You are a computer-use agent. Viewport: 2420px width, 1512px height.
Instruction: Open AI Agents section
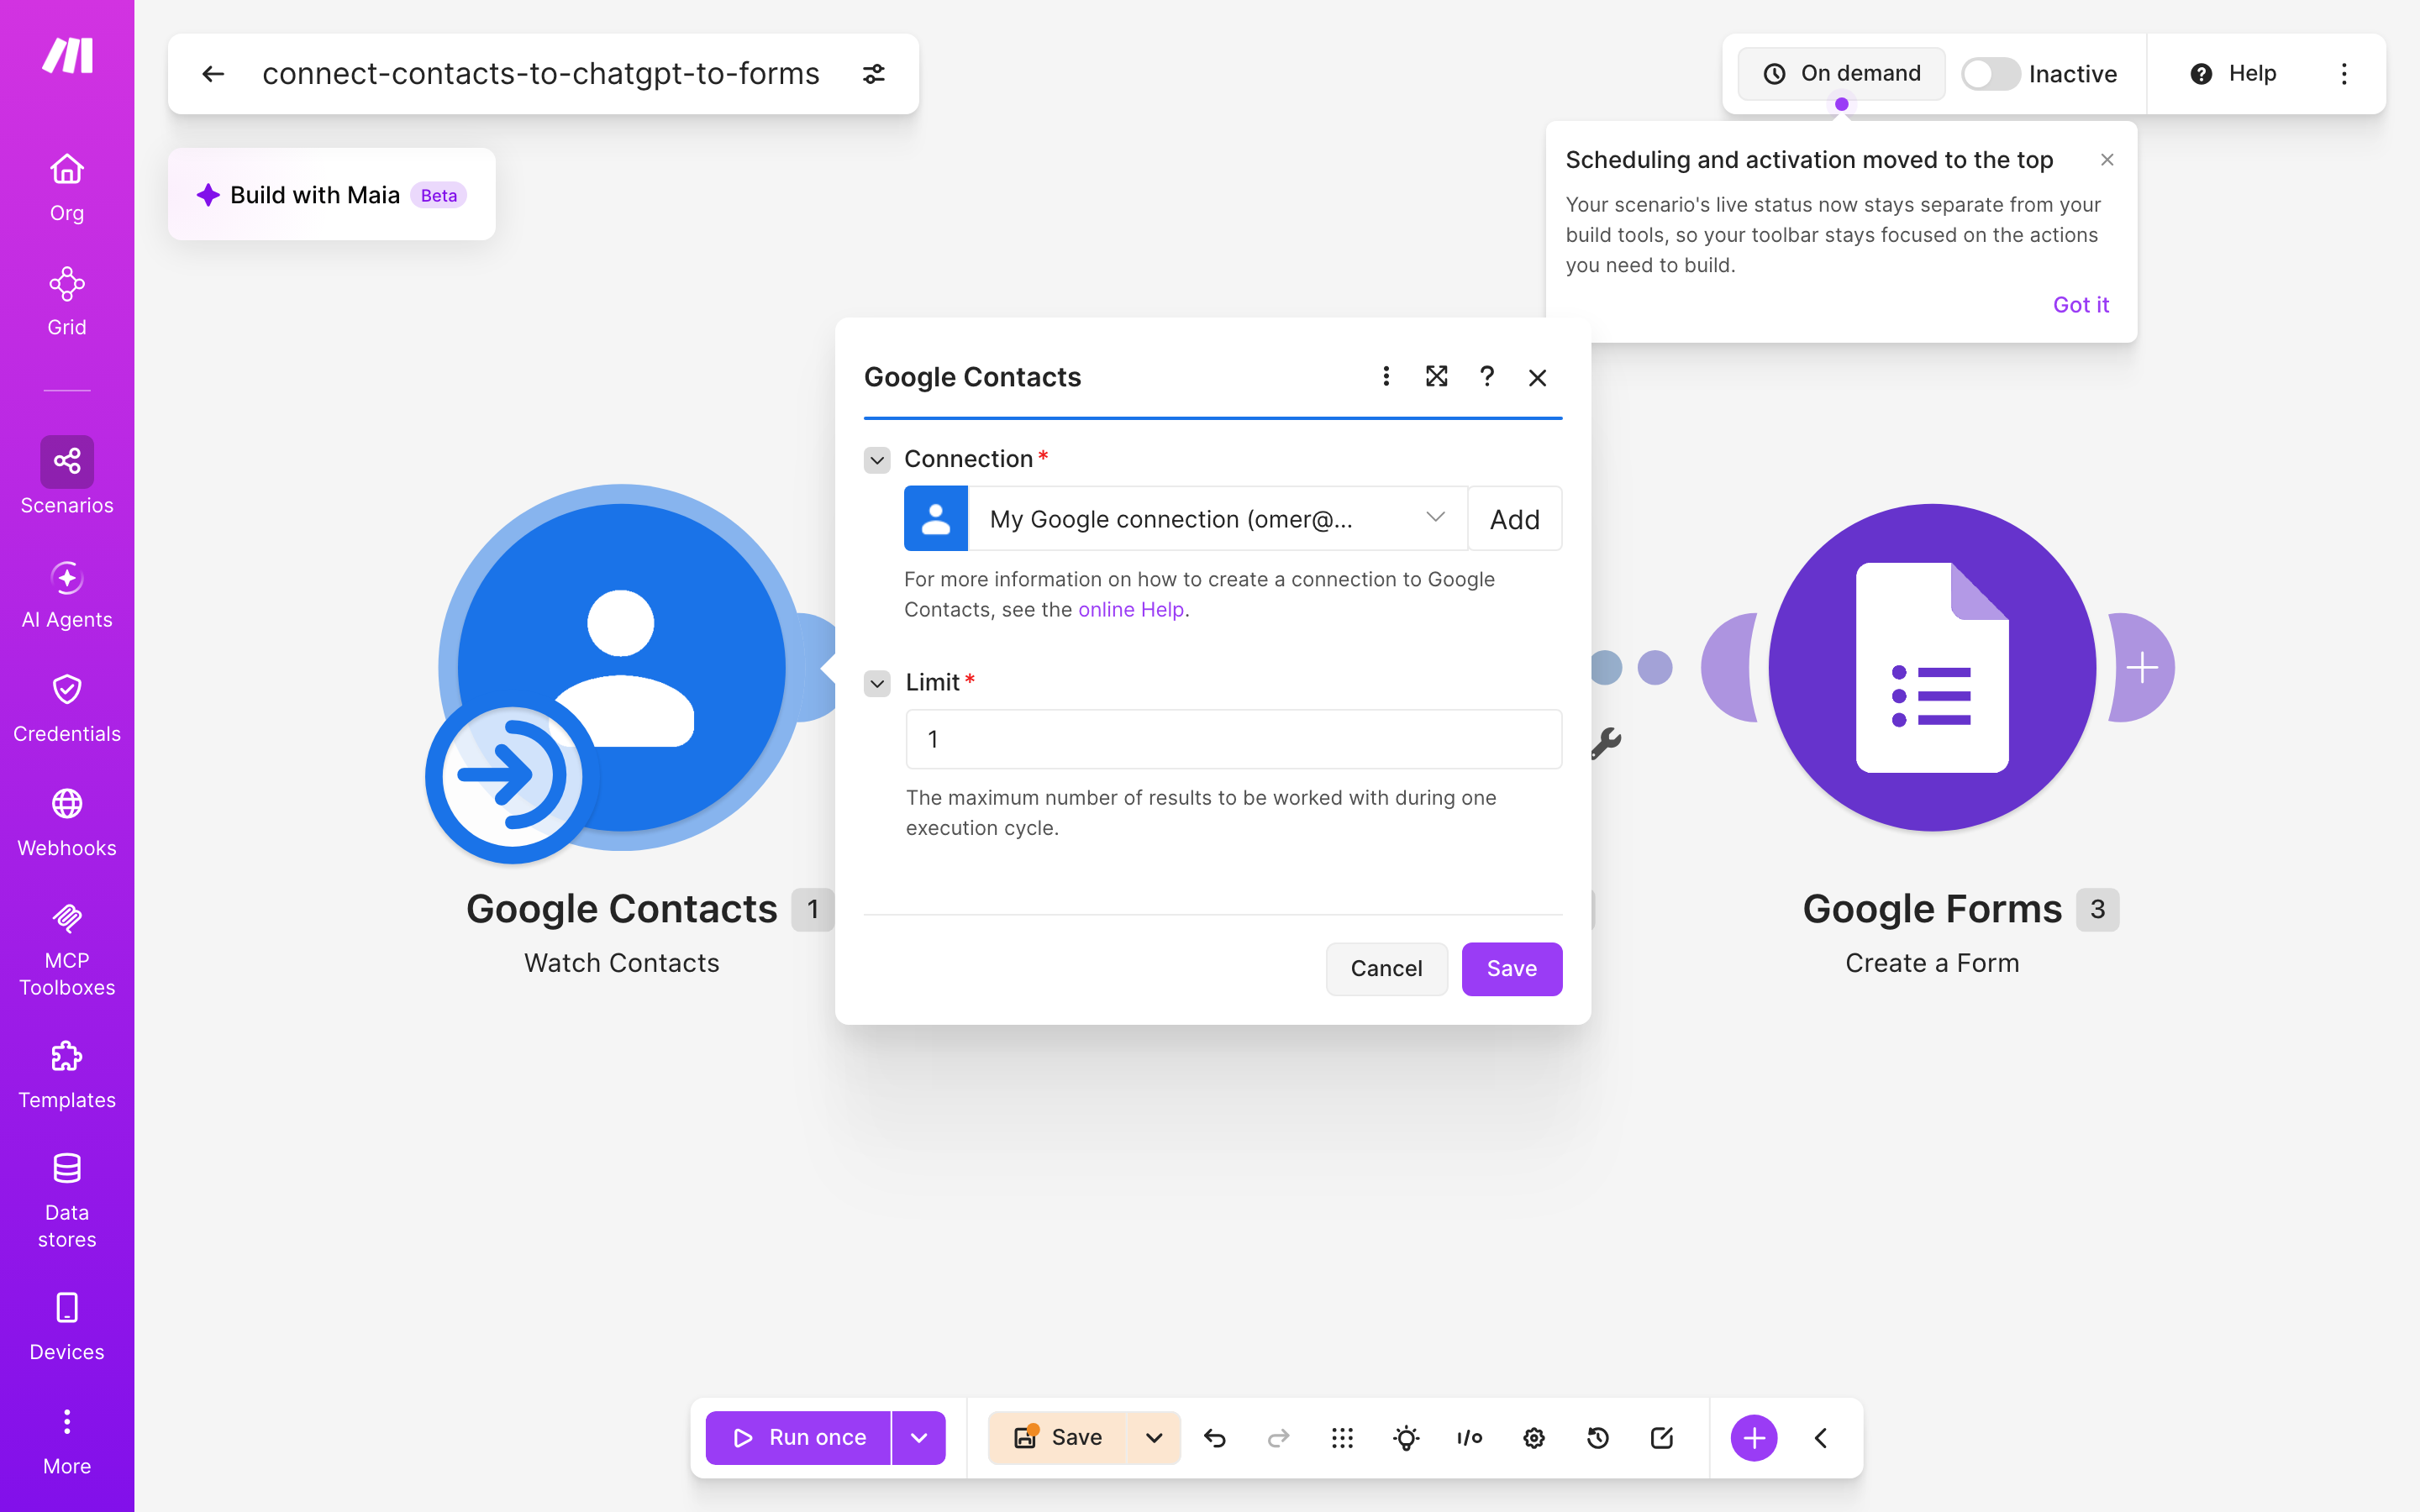(67, 595)
